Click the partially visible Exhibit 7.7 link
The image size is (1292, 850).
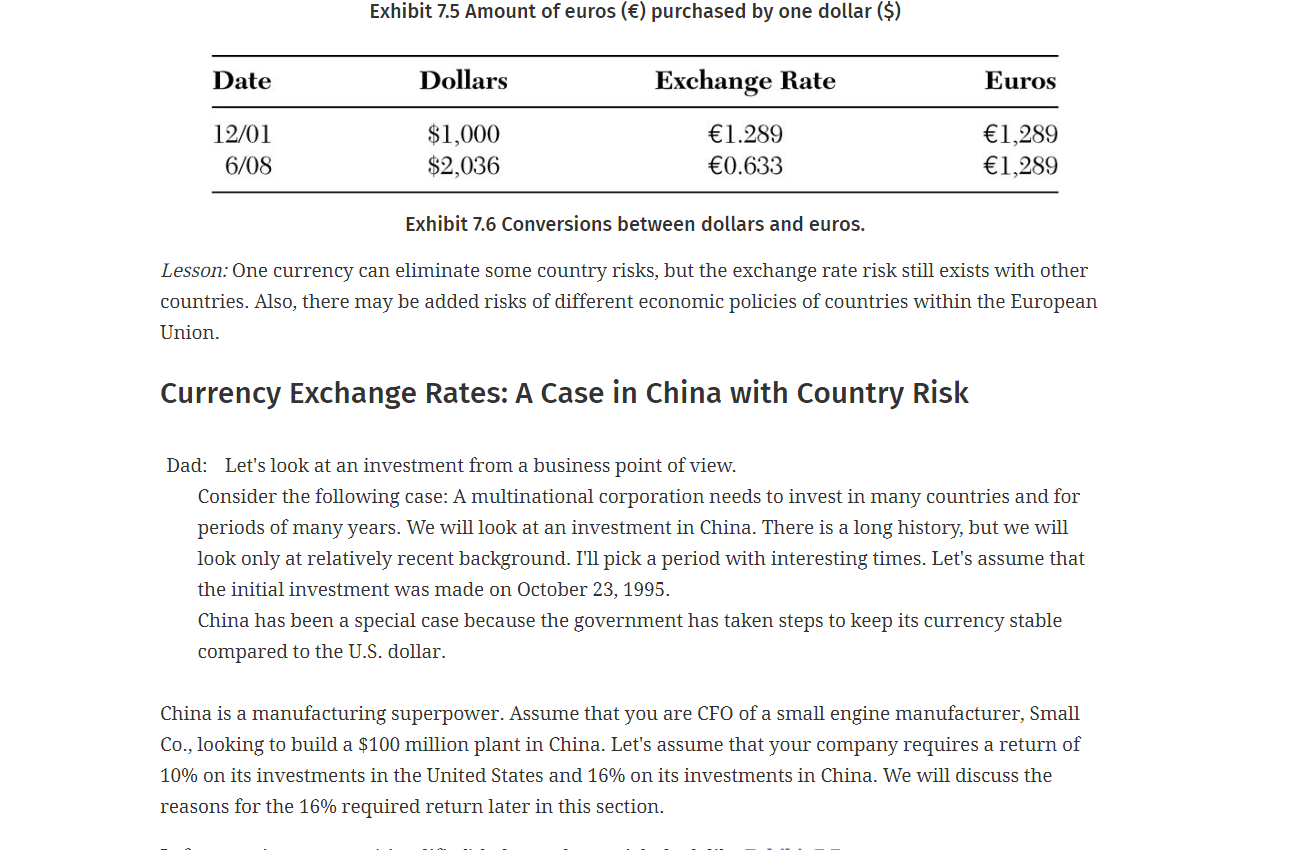[x=792, y=847]
